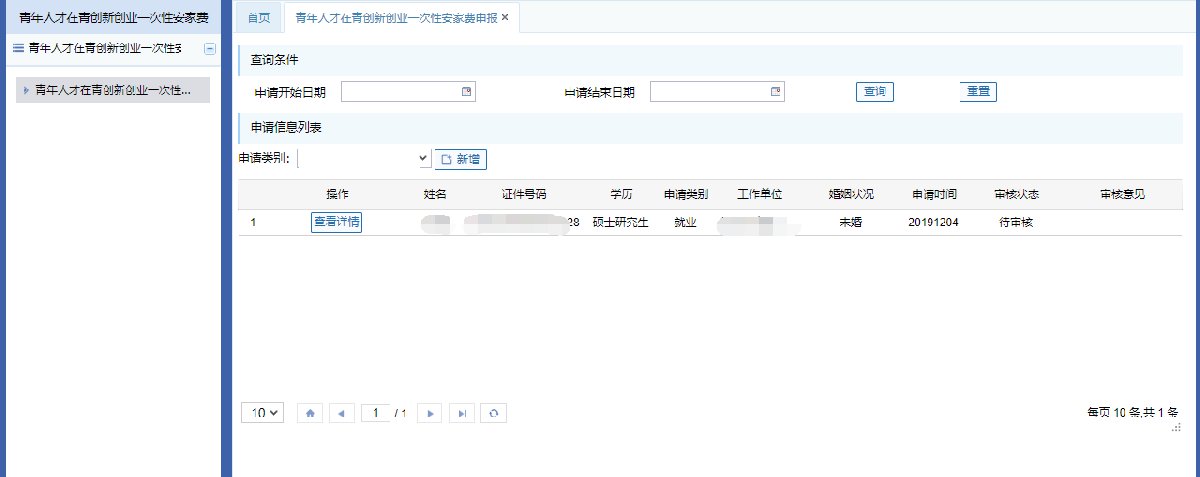Click the 20191204 date cell
Image resolution: width=1200 pixels, height=477 pixels.
[934, 223]
